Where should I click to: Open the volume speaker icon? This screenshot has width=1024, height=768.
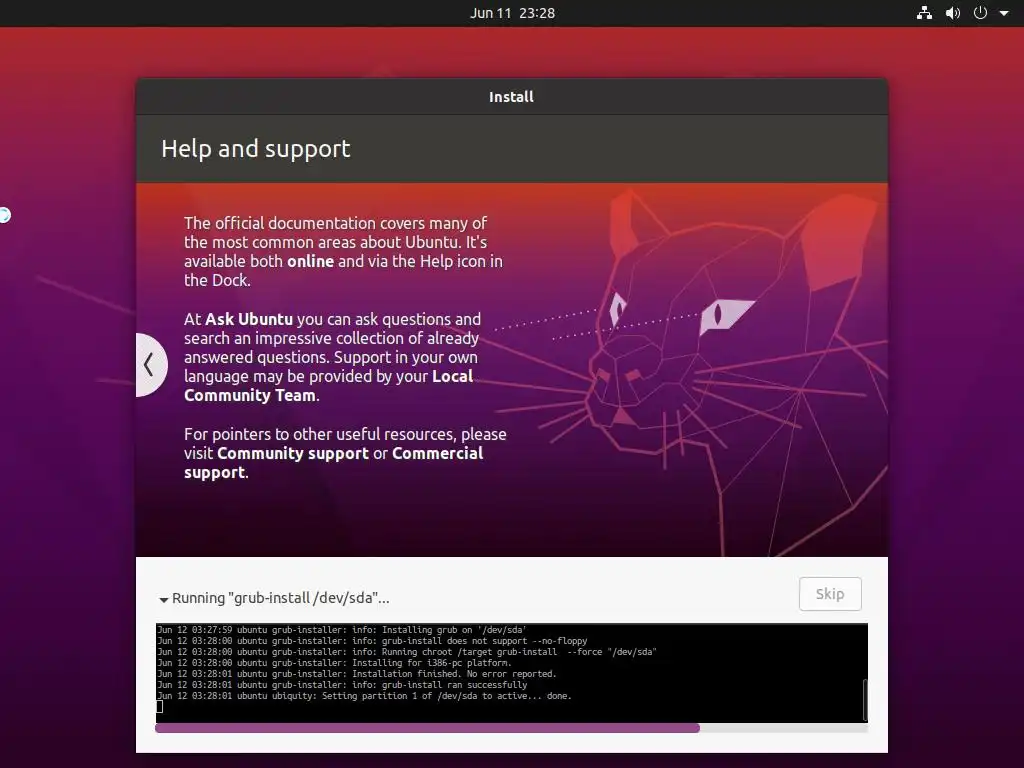click(953, 12)
